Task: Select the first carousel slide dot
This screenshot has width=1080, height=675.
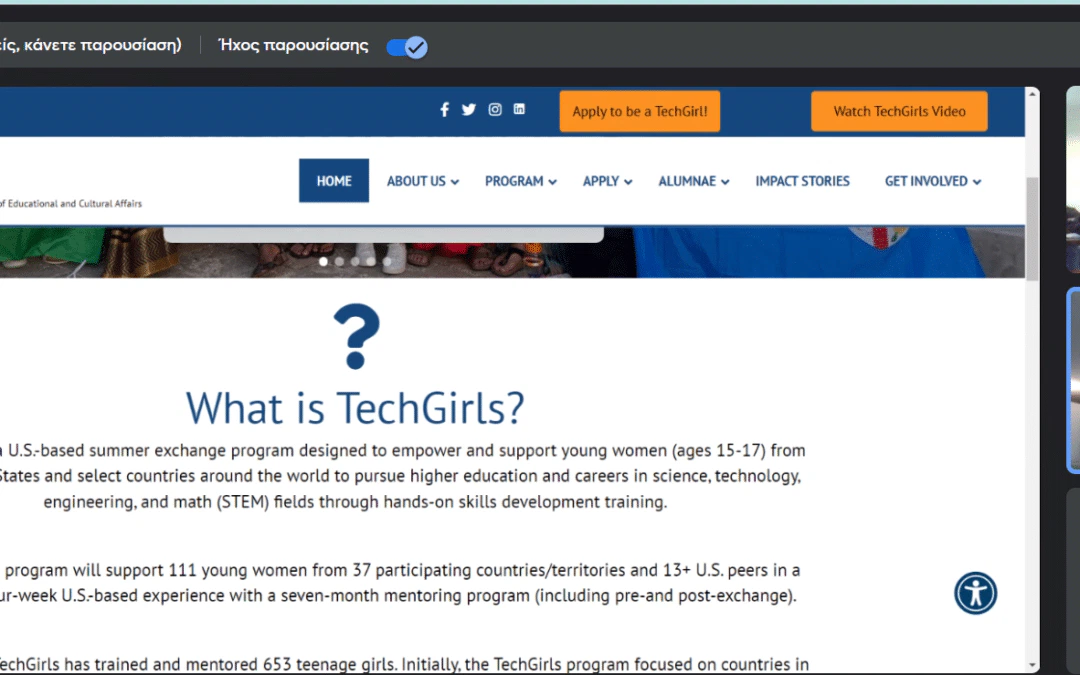Action: [323, 262]
